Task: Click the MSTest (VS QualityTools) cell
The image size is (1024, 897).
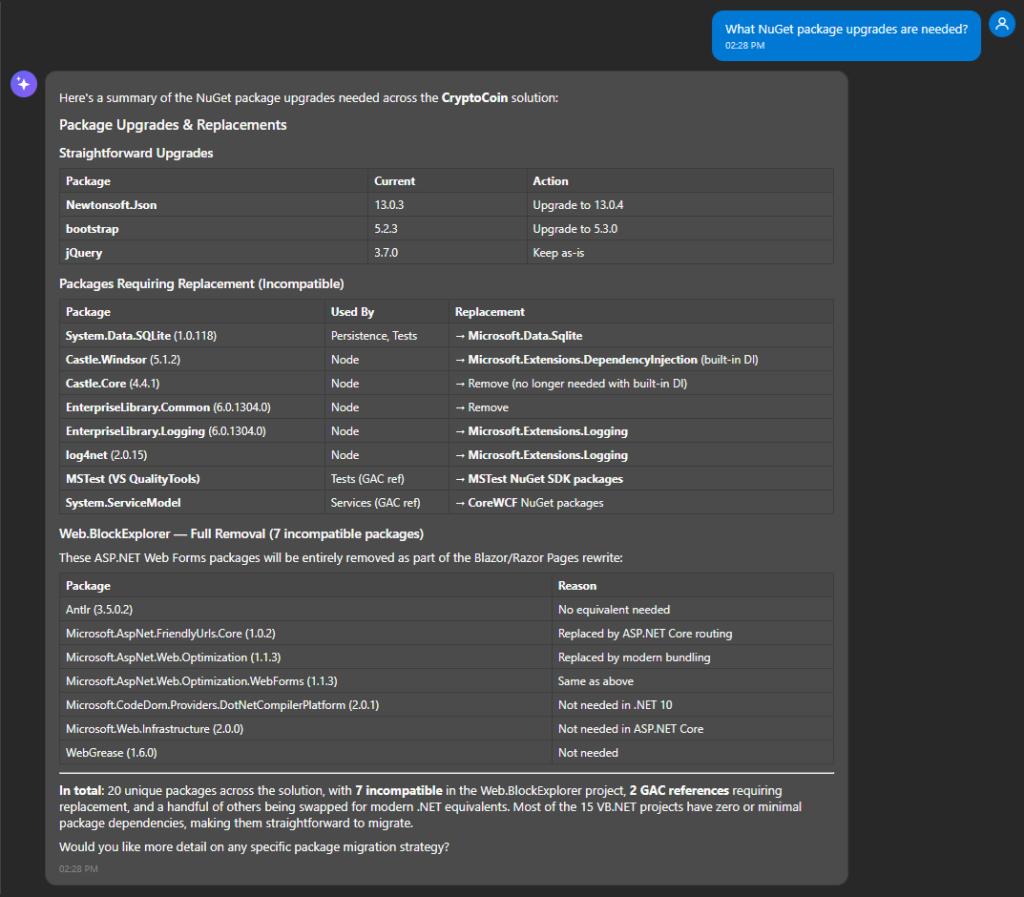Action: (192, 479)
